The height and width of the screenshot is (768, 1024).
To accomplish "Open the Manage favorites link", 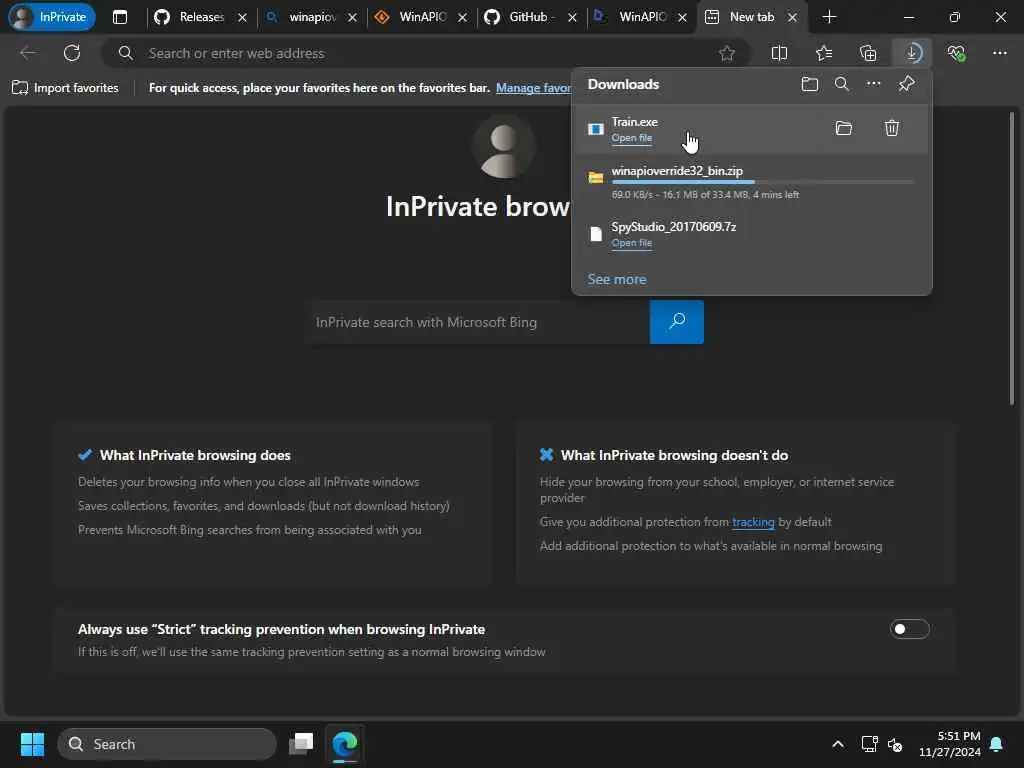I will [x=533, y=88].
